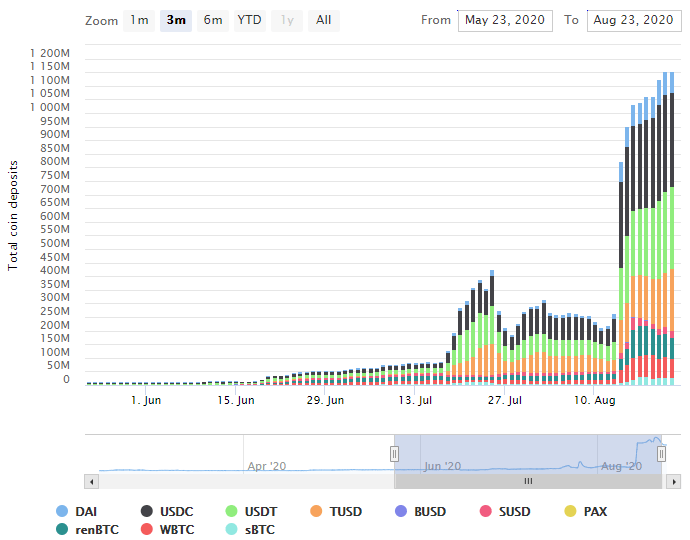Viewport: 690px width, 540px height.
Task: Toggle renBTC series visibility
Action: coord(88,529)
